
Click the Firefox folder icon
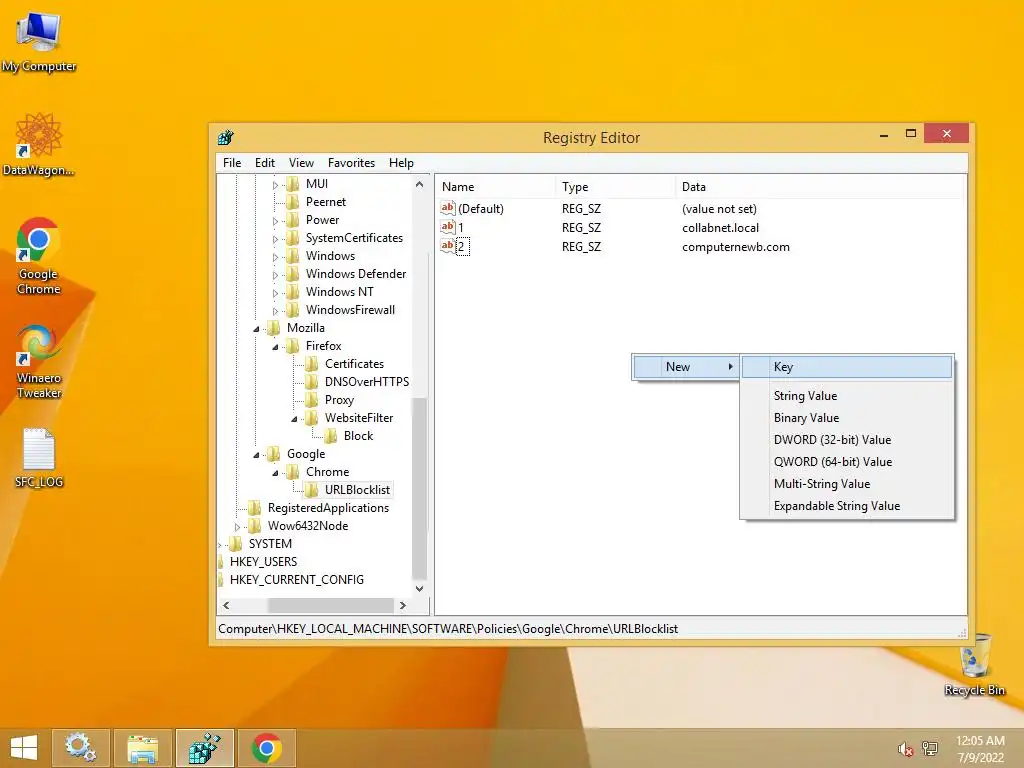click(293, 346)
